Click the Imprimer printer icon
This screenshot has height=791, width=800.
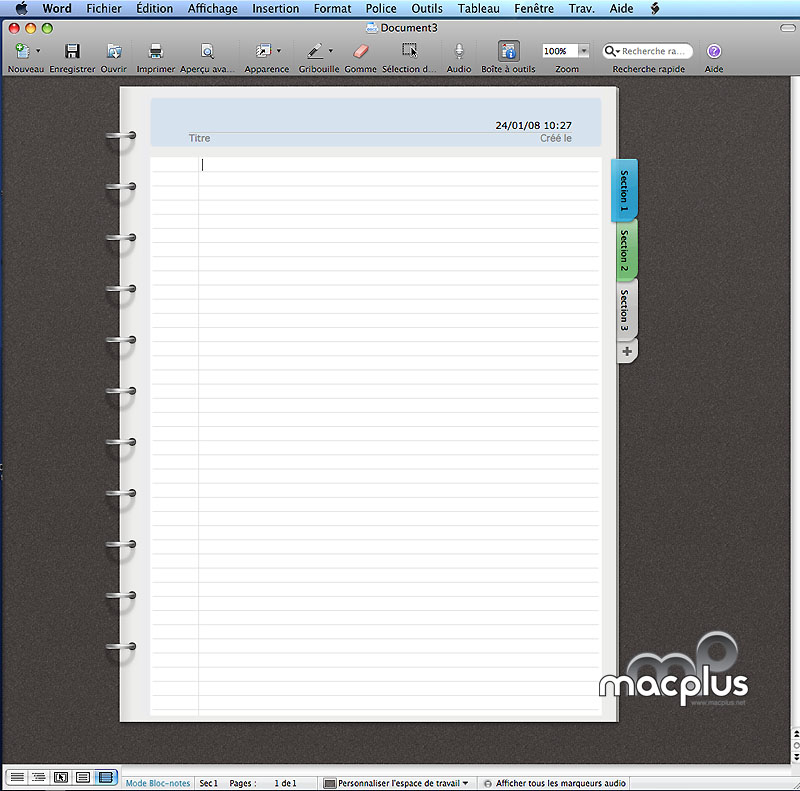pyautogui.click(x=156, y=51)
